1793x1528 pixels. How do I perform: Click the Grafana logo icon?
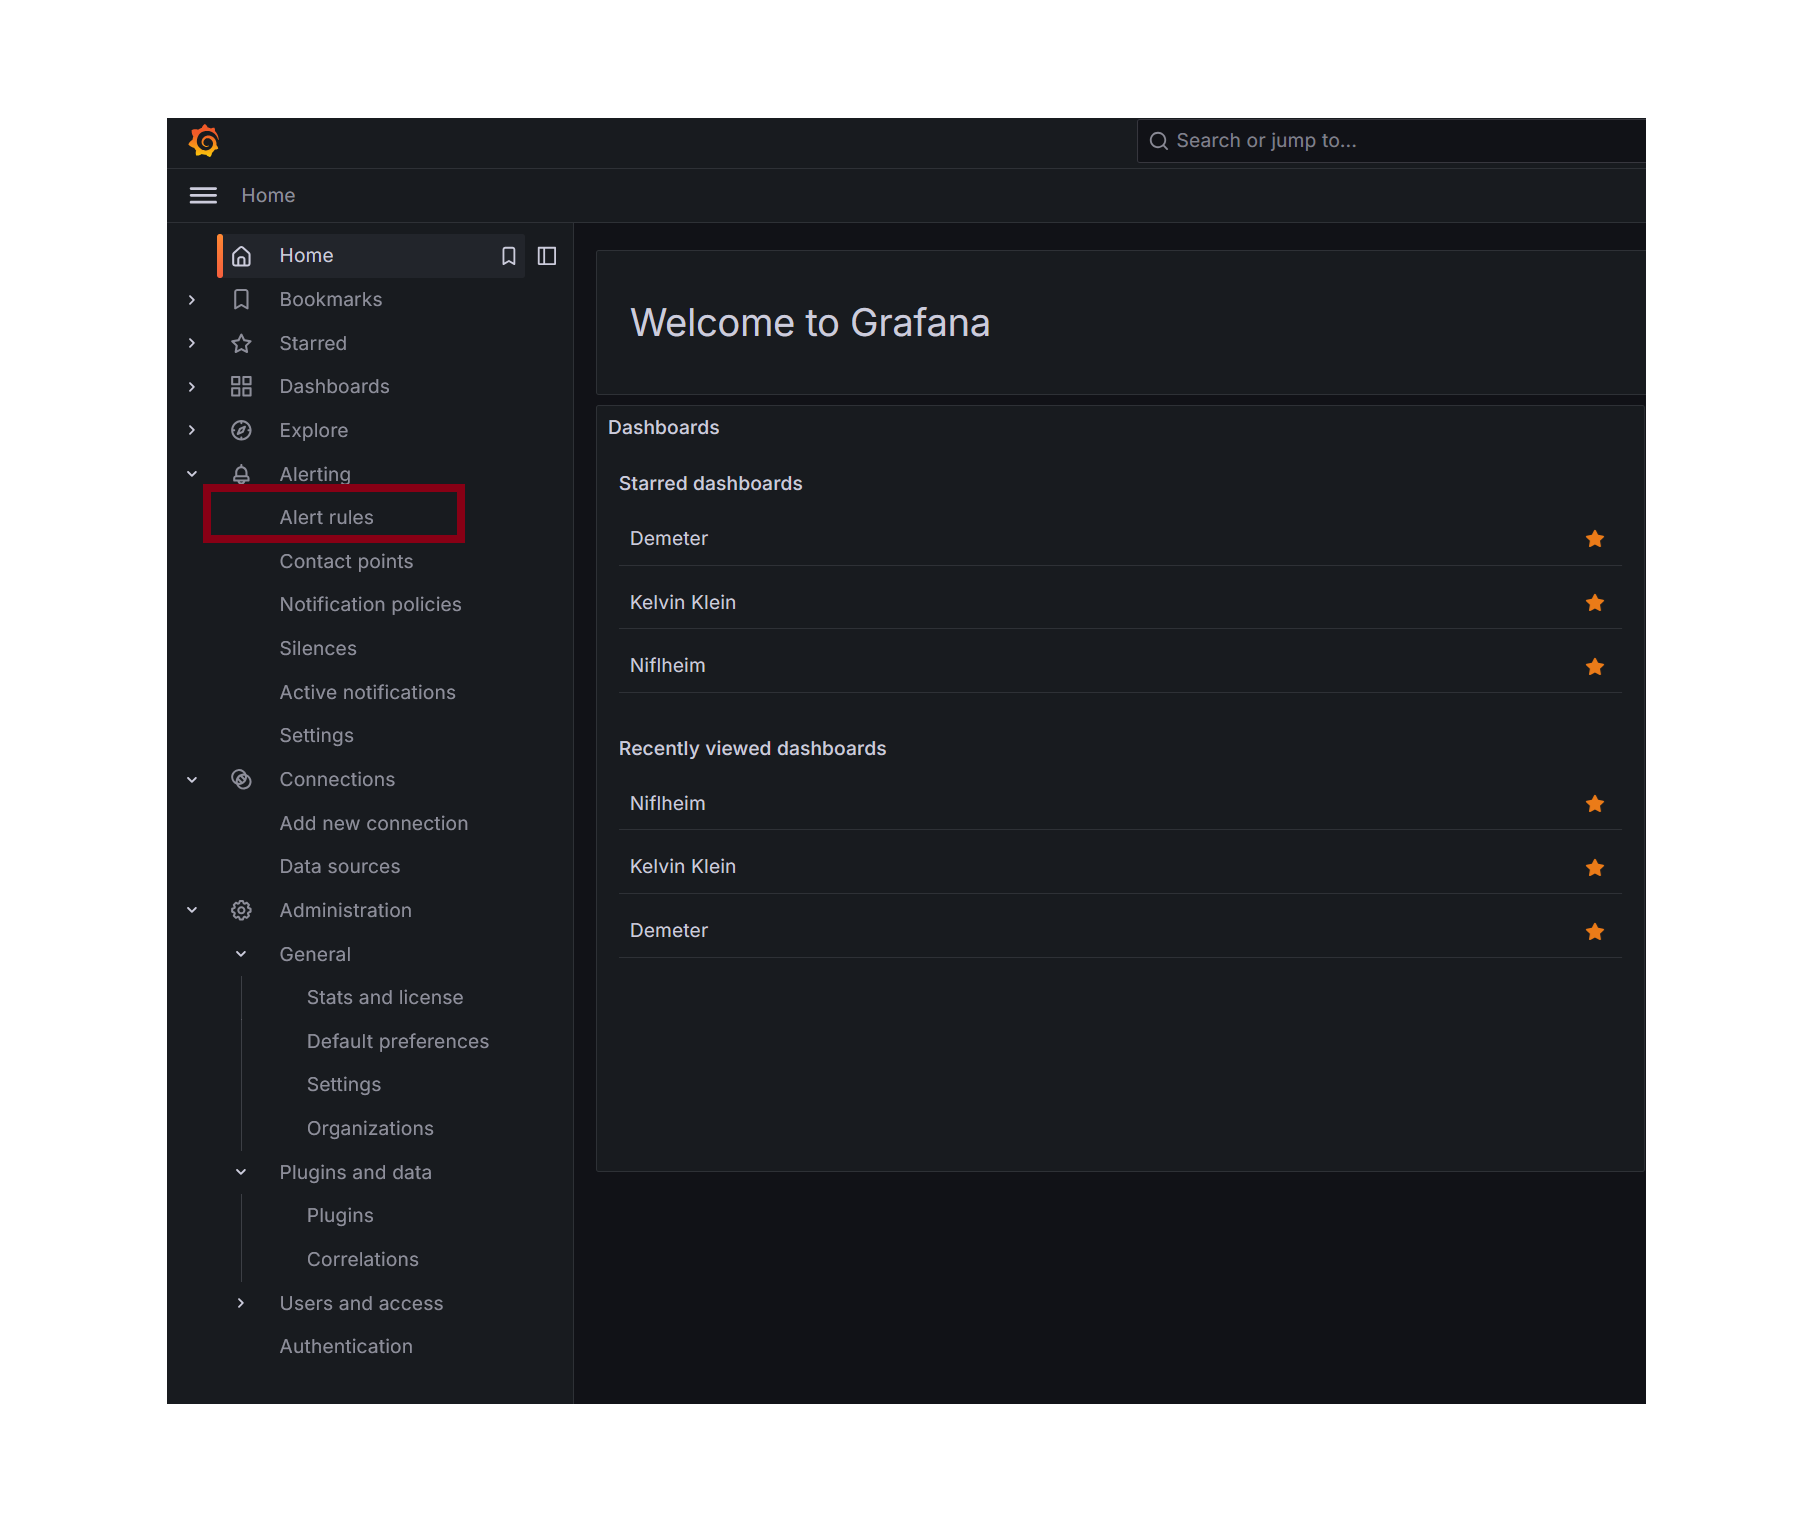click(204, 141)
